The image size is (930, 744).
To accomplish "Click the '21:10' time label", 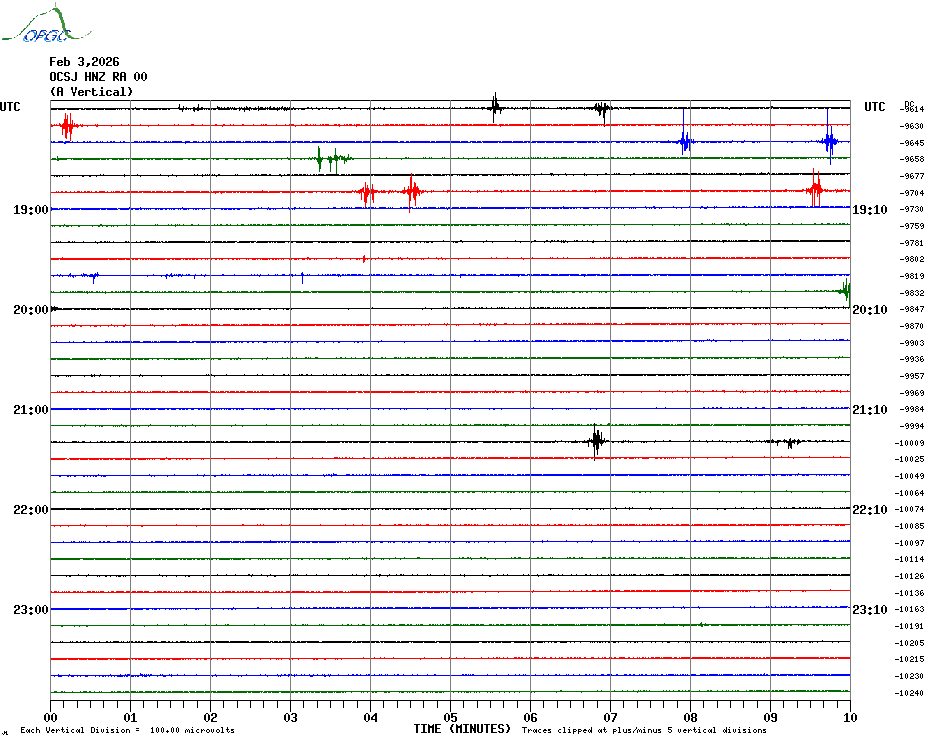I will click(870, 409).
